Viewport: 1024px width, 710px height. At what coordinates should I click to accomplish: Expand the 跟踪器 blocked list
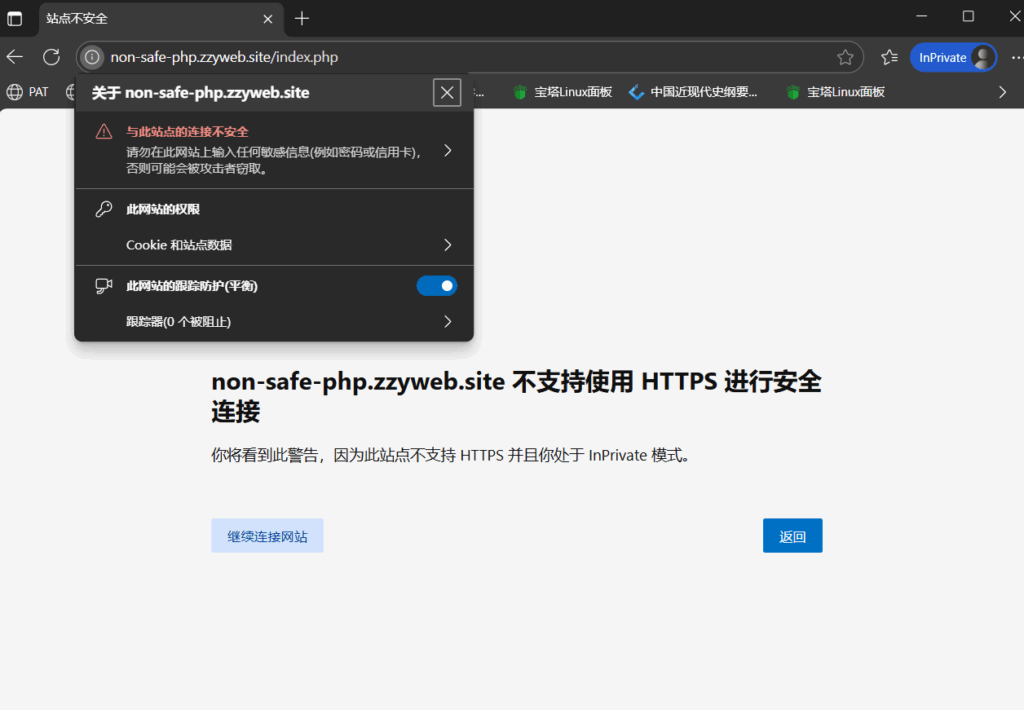click(x=447, y=322)
